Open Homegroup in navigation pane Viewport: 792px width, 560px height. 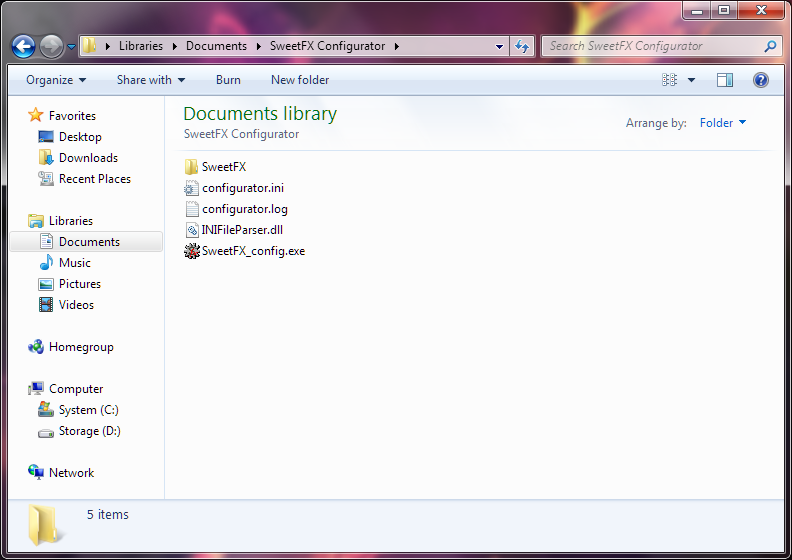[81, 347]
